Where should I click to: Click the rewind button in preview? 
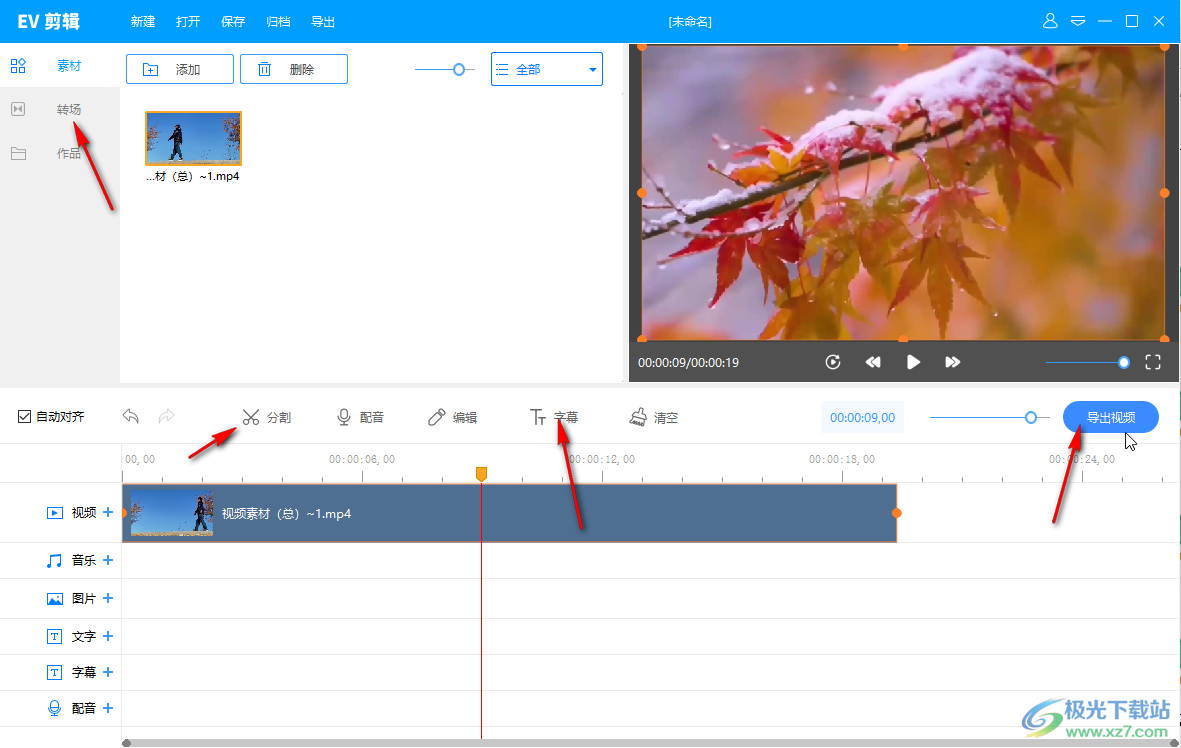pyautogui.click(x=873, y=362)
